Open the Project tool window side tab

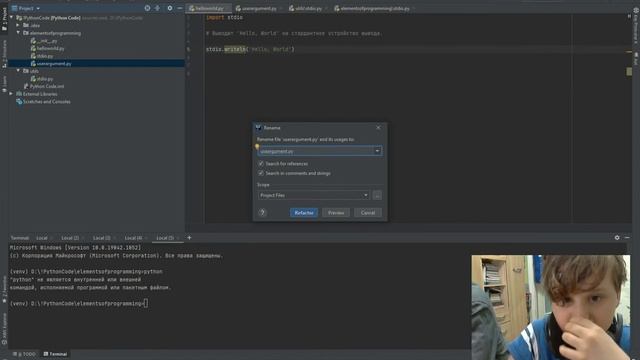(x=4, y=20)
